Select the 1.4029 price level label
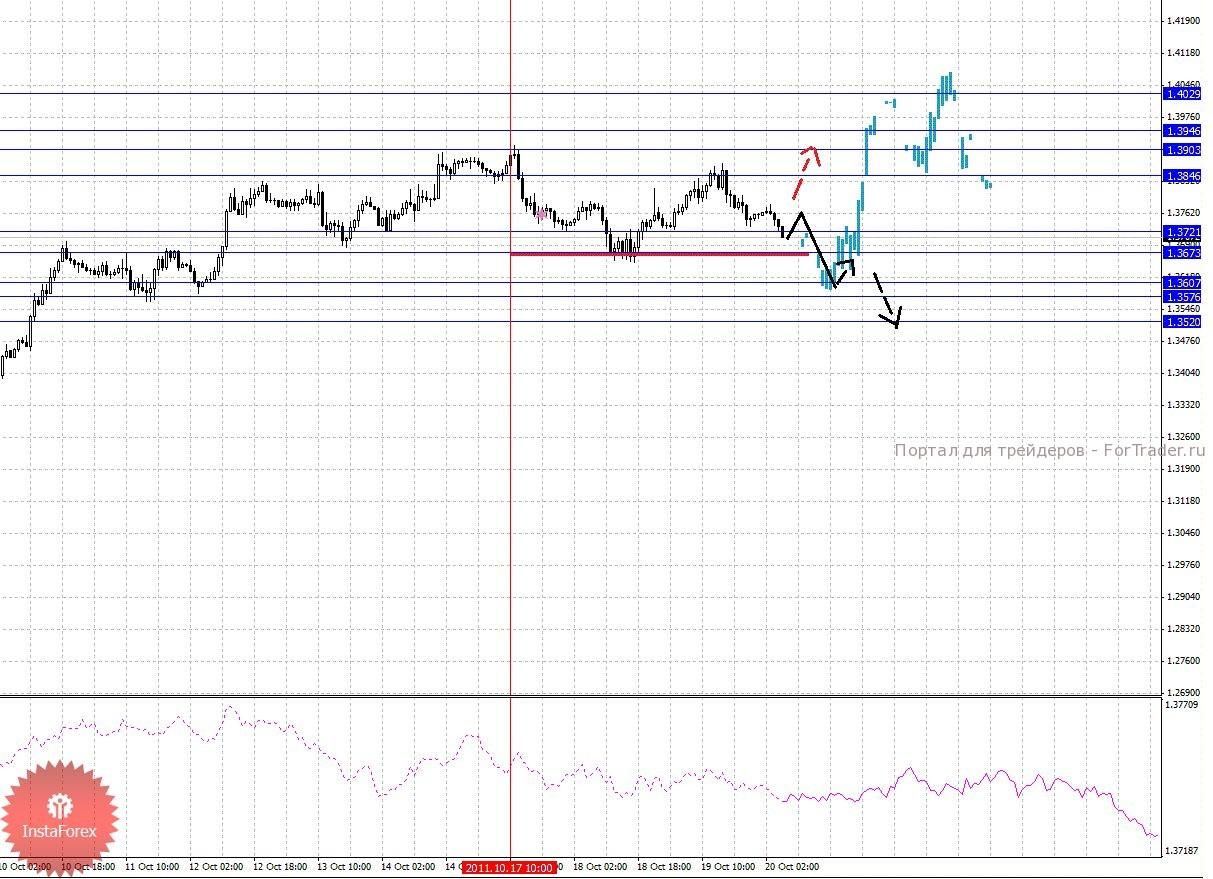 coord(1182,93)
